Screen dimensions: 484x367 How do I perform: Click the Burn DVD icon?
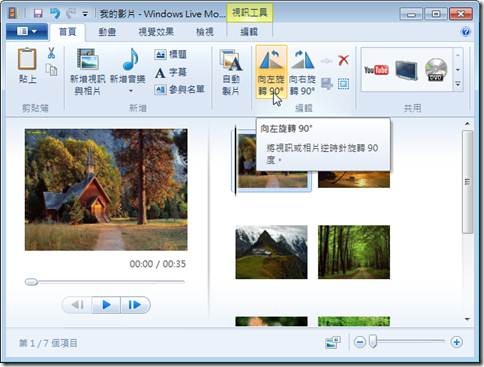click(x=436, y=69)
